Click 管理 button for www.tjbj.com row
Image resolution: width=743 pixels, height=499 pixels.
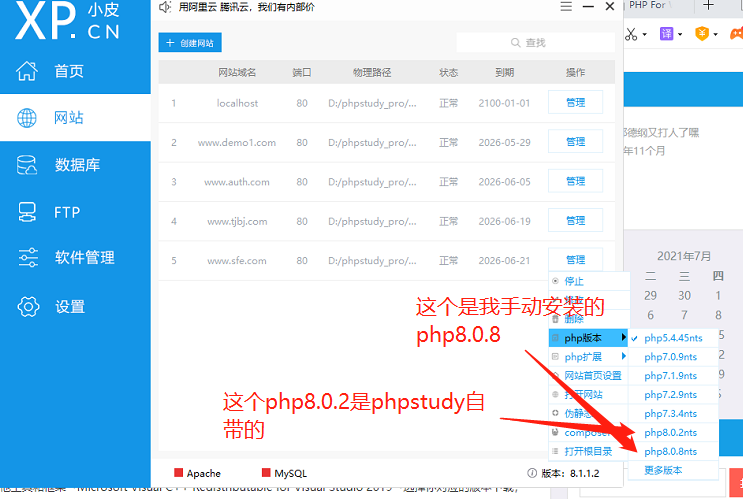pyautogui.click(x=575, y=220)
